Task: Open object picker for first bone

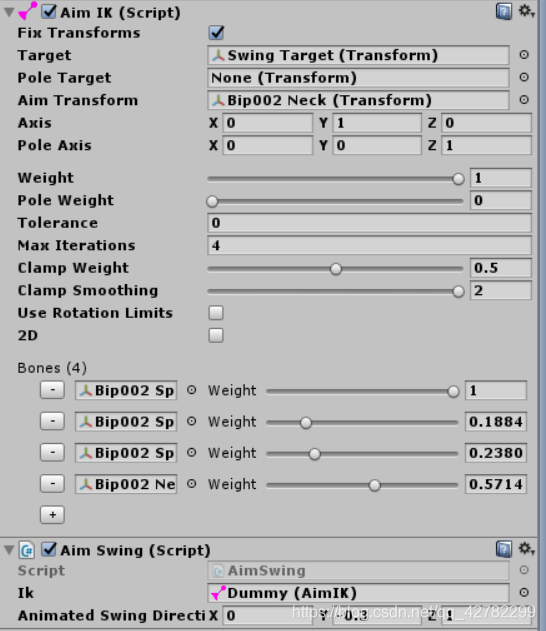Action: tap(192, 390)
